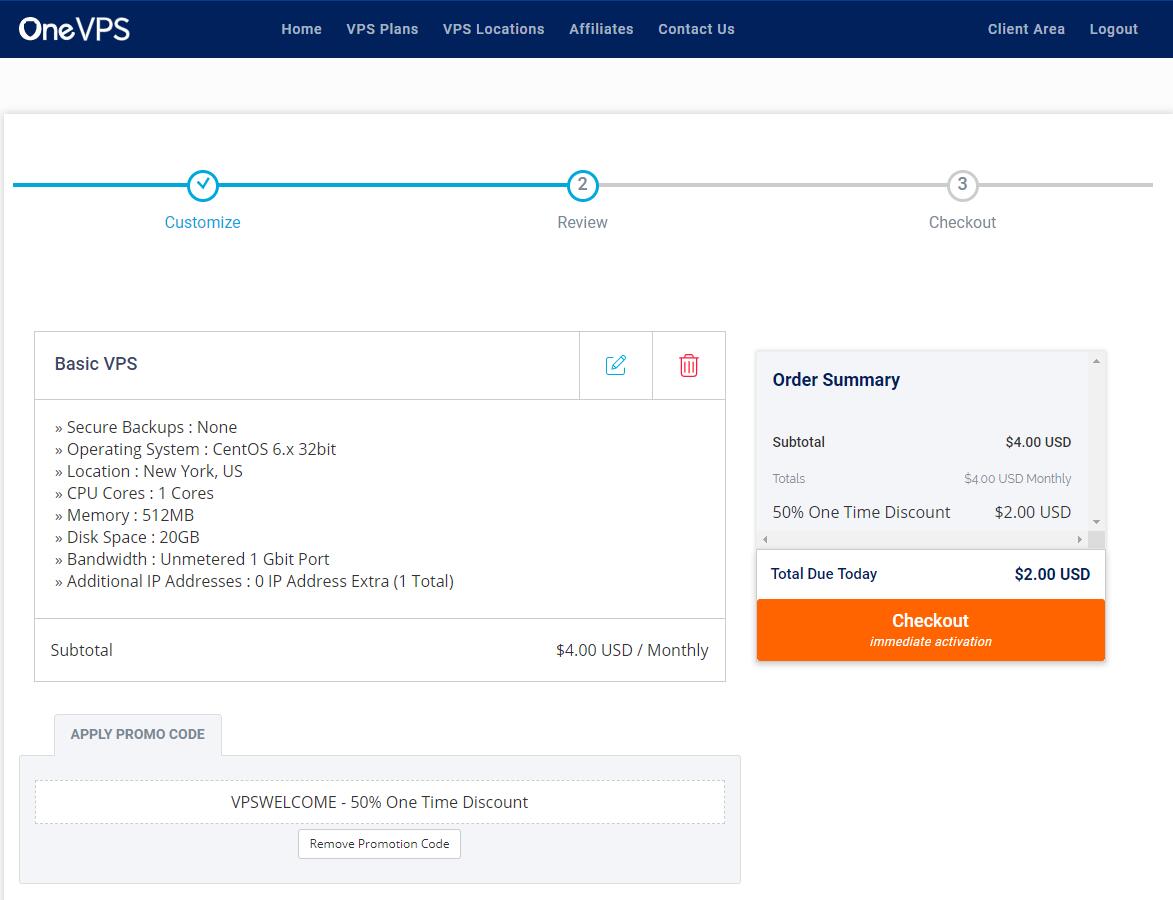Go to VPS Plans page

tap(382, 29)
